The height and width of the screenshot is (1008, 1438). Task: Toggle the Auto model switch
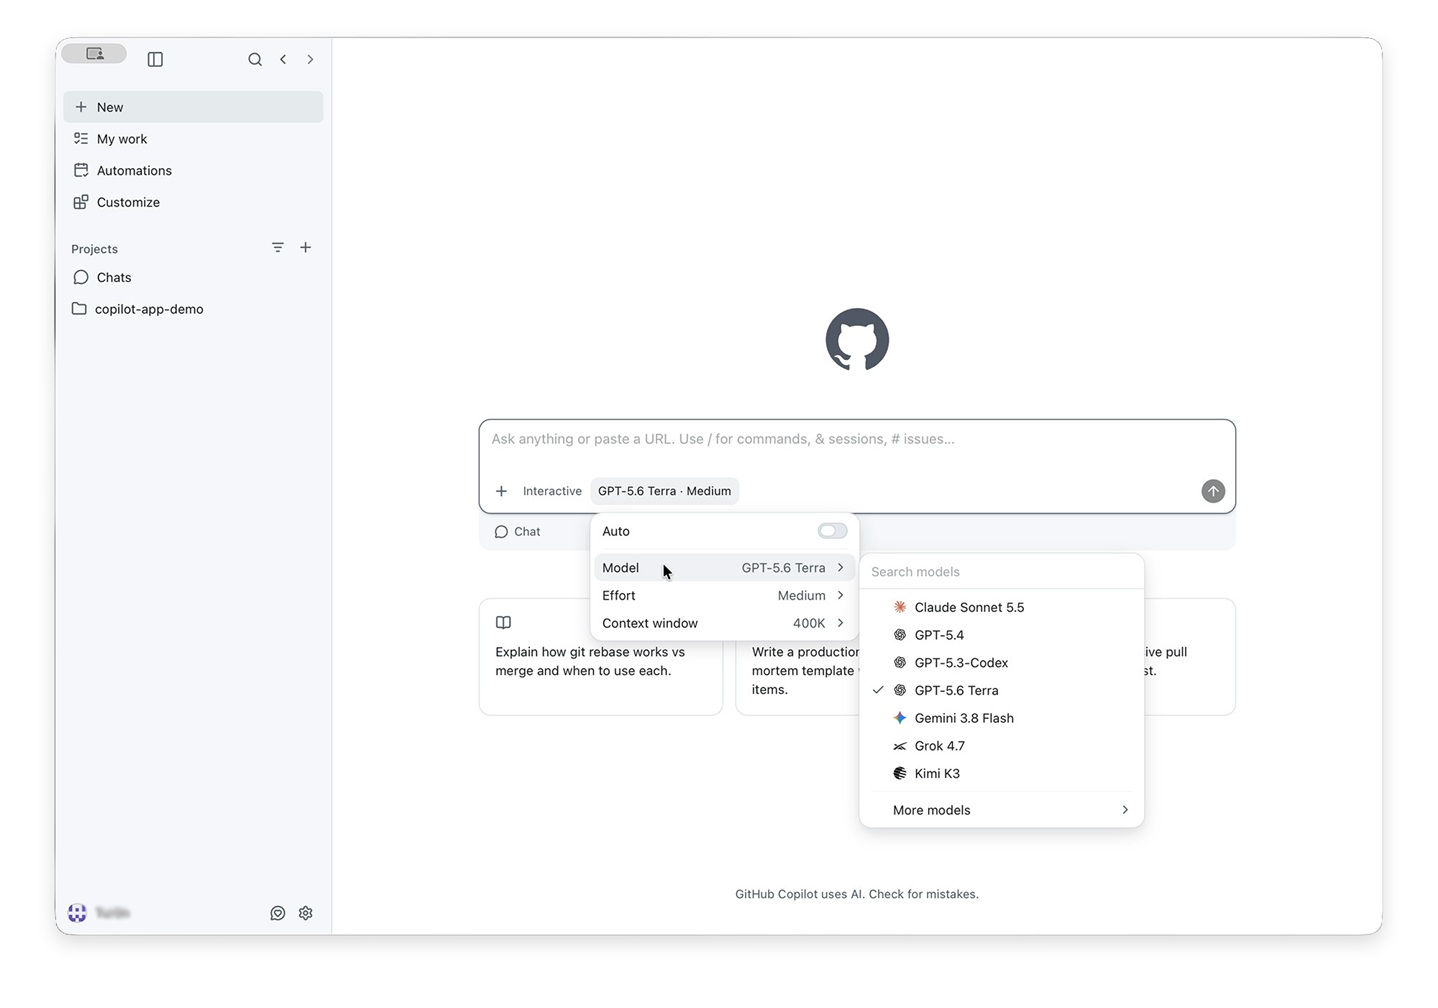coord(832,531)
